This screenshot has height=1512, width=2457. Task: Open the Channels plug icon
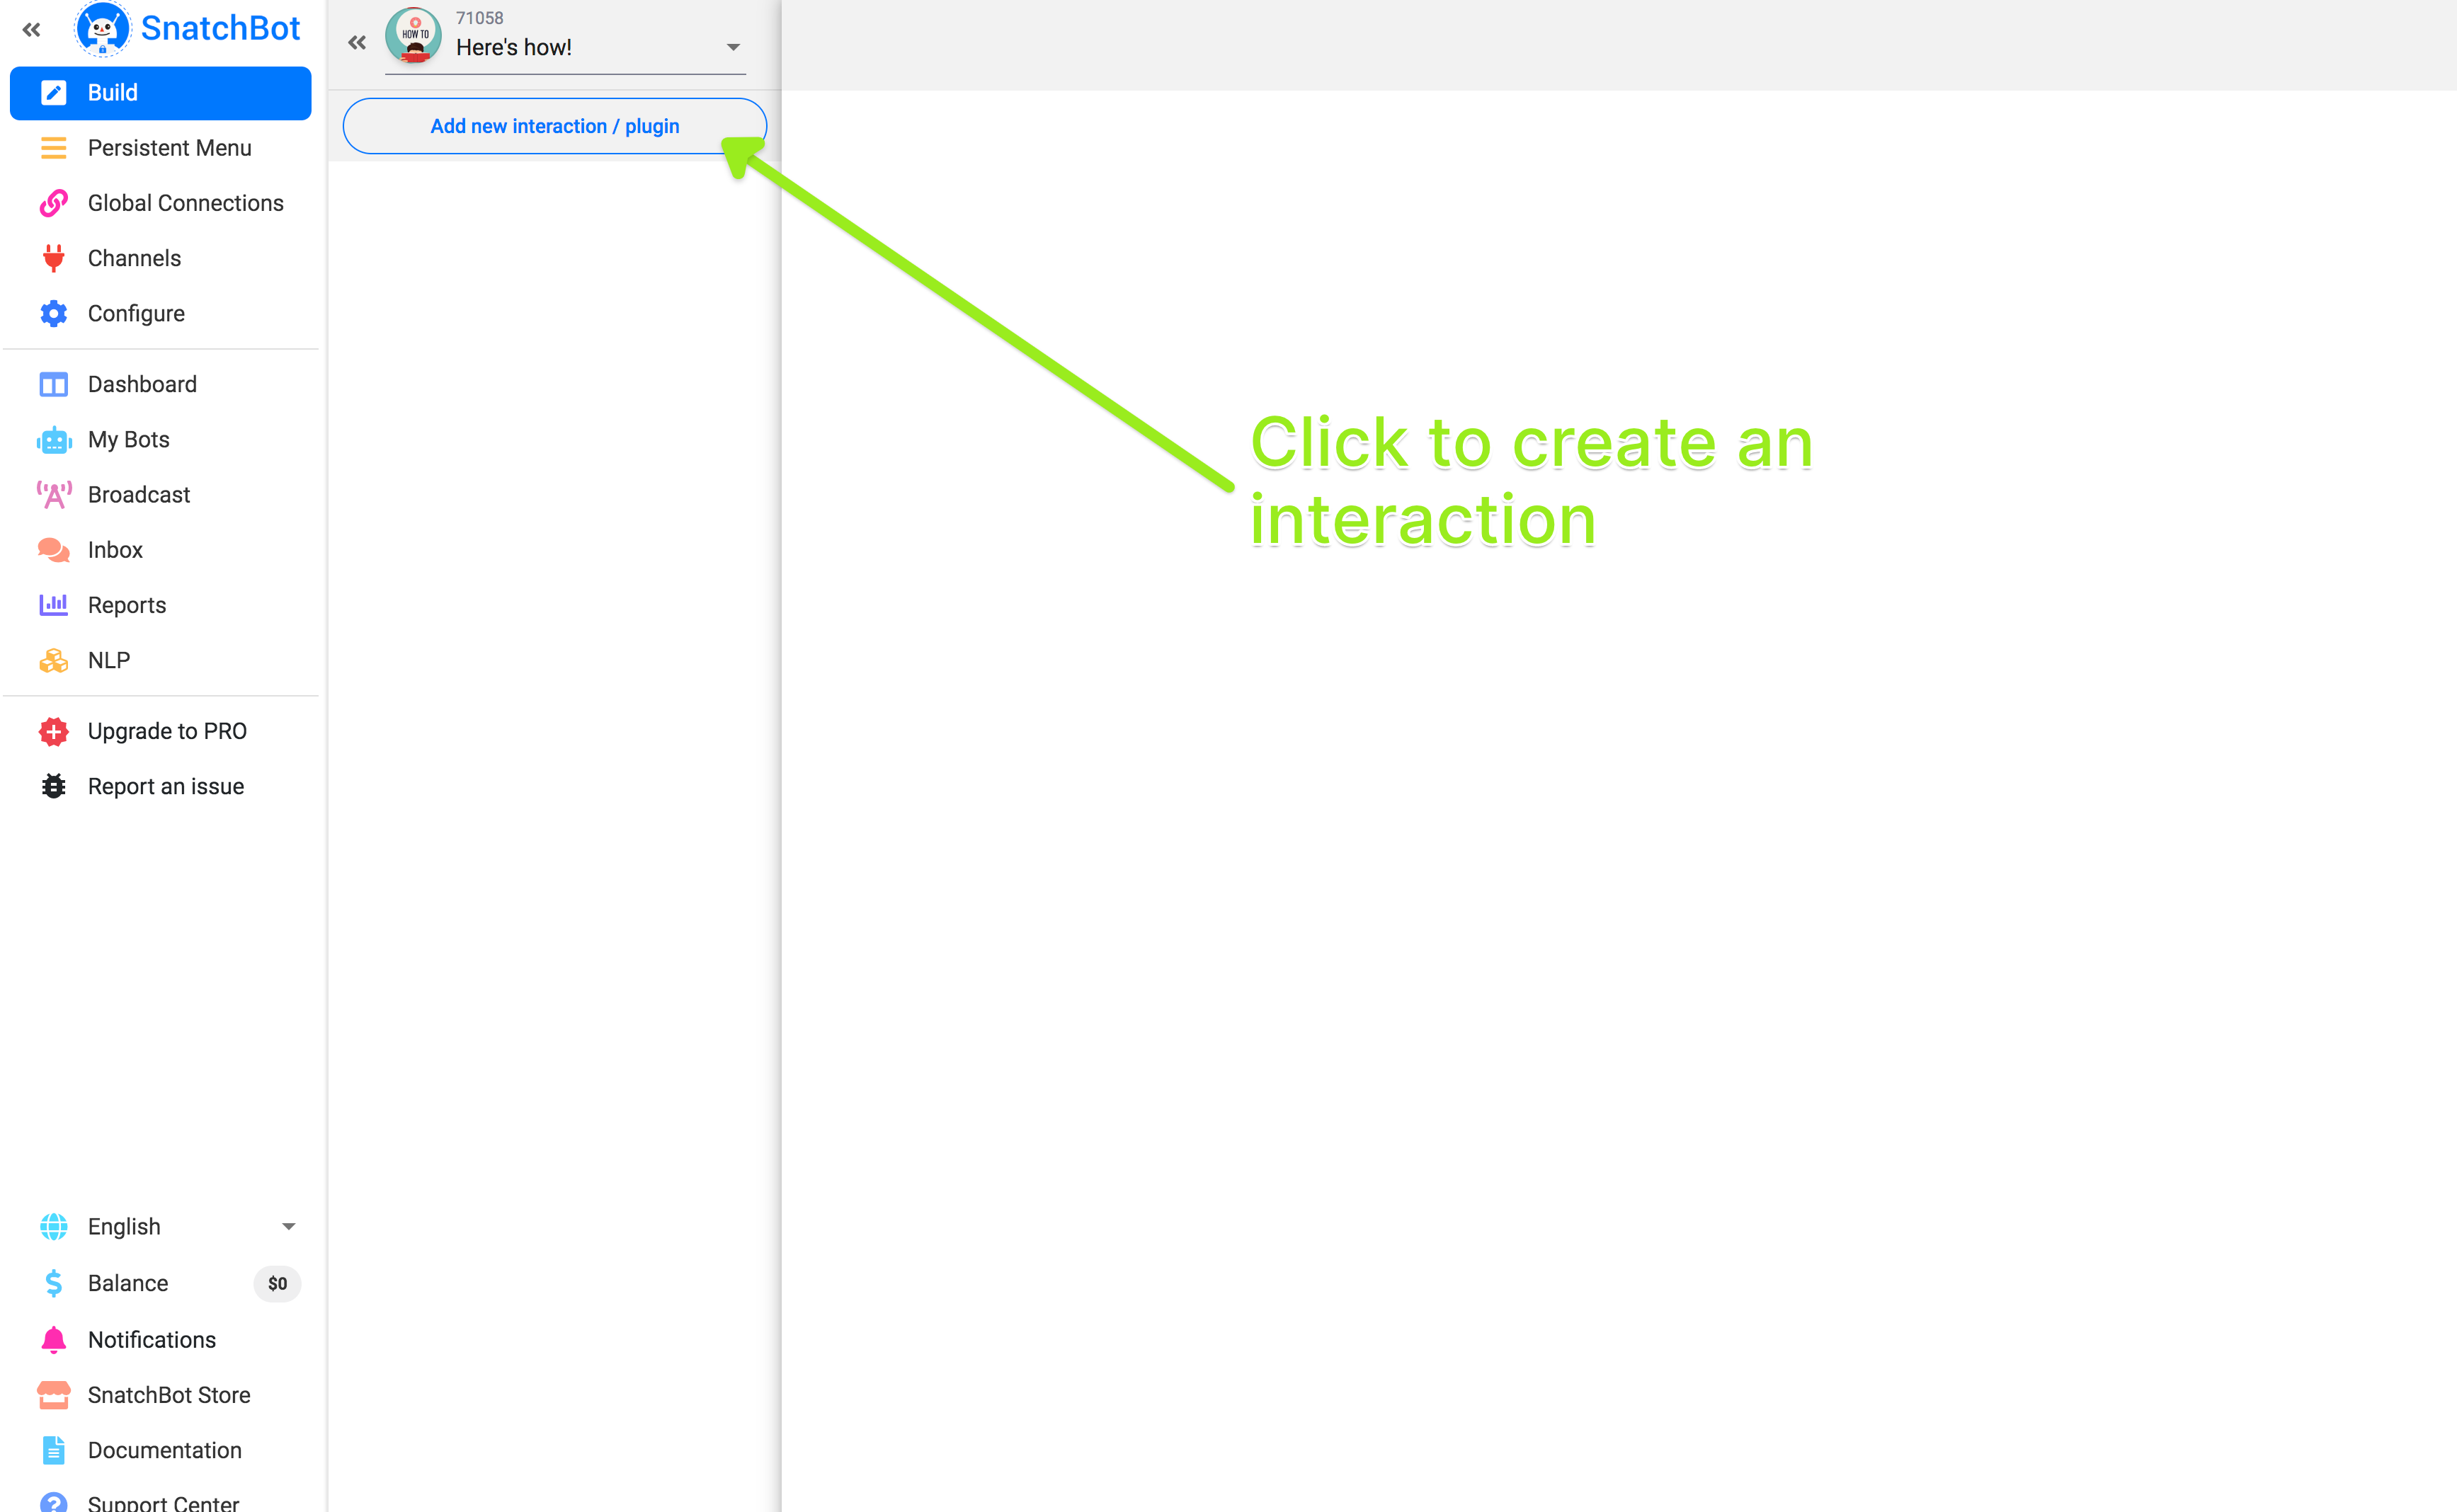54,258
